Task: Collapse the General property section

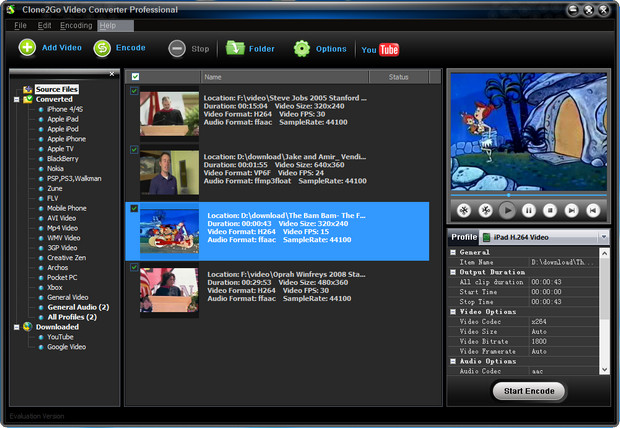Action: 453,252
